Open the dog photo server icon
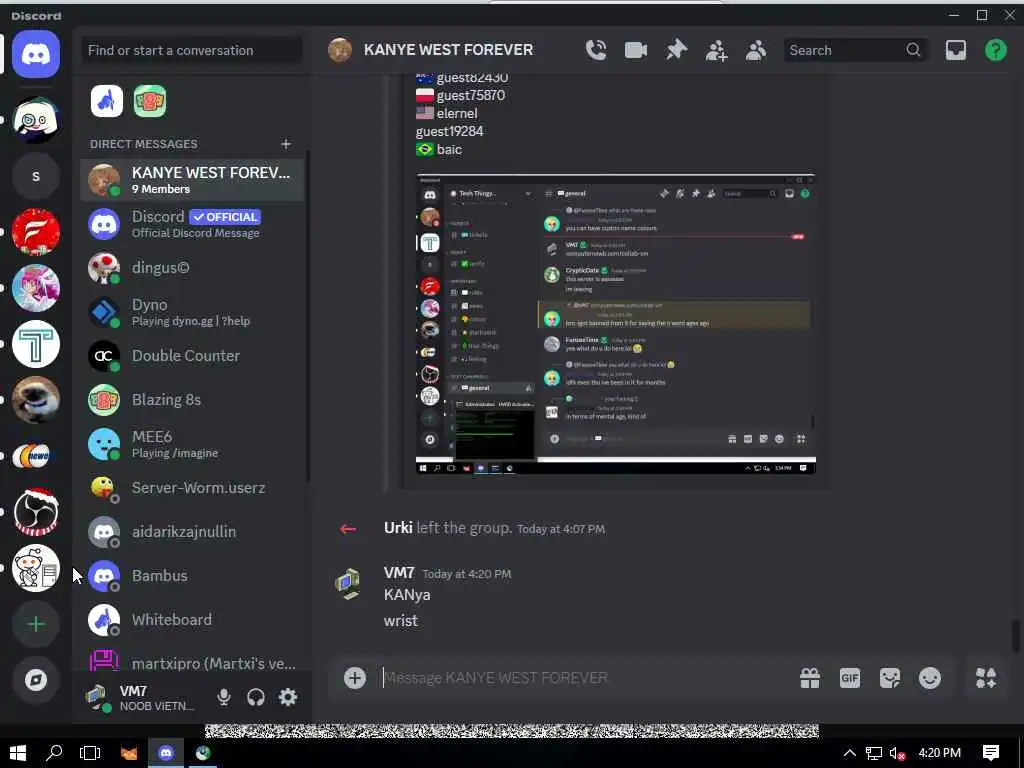Screen dimensions: 1024x768 36,400
